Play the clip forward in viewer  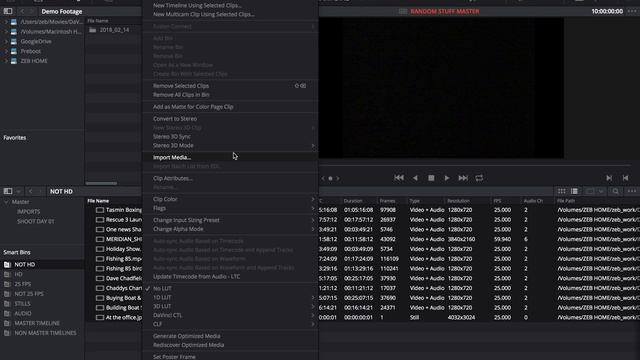pyautogui.click(x=447, y=178)
